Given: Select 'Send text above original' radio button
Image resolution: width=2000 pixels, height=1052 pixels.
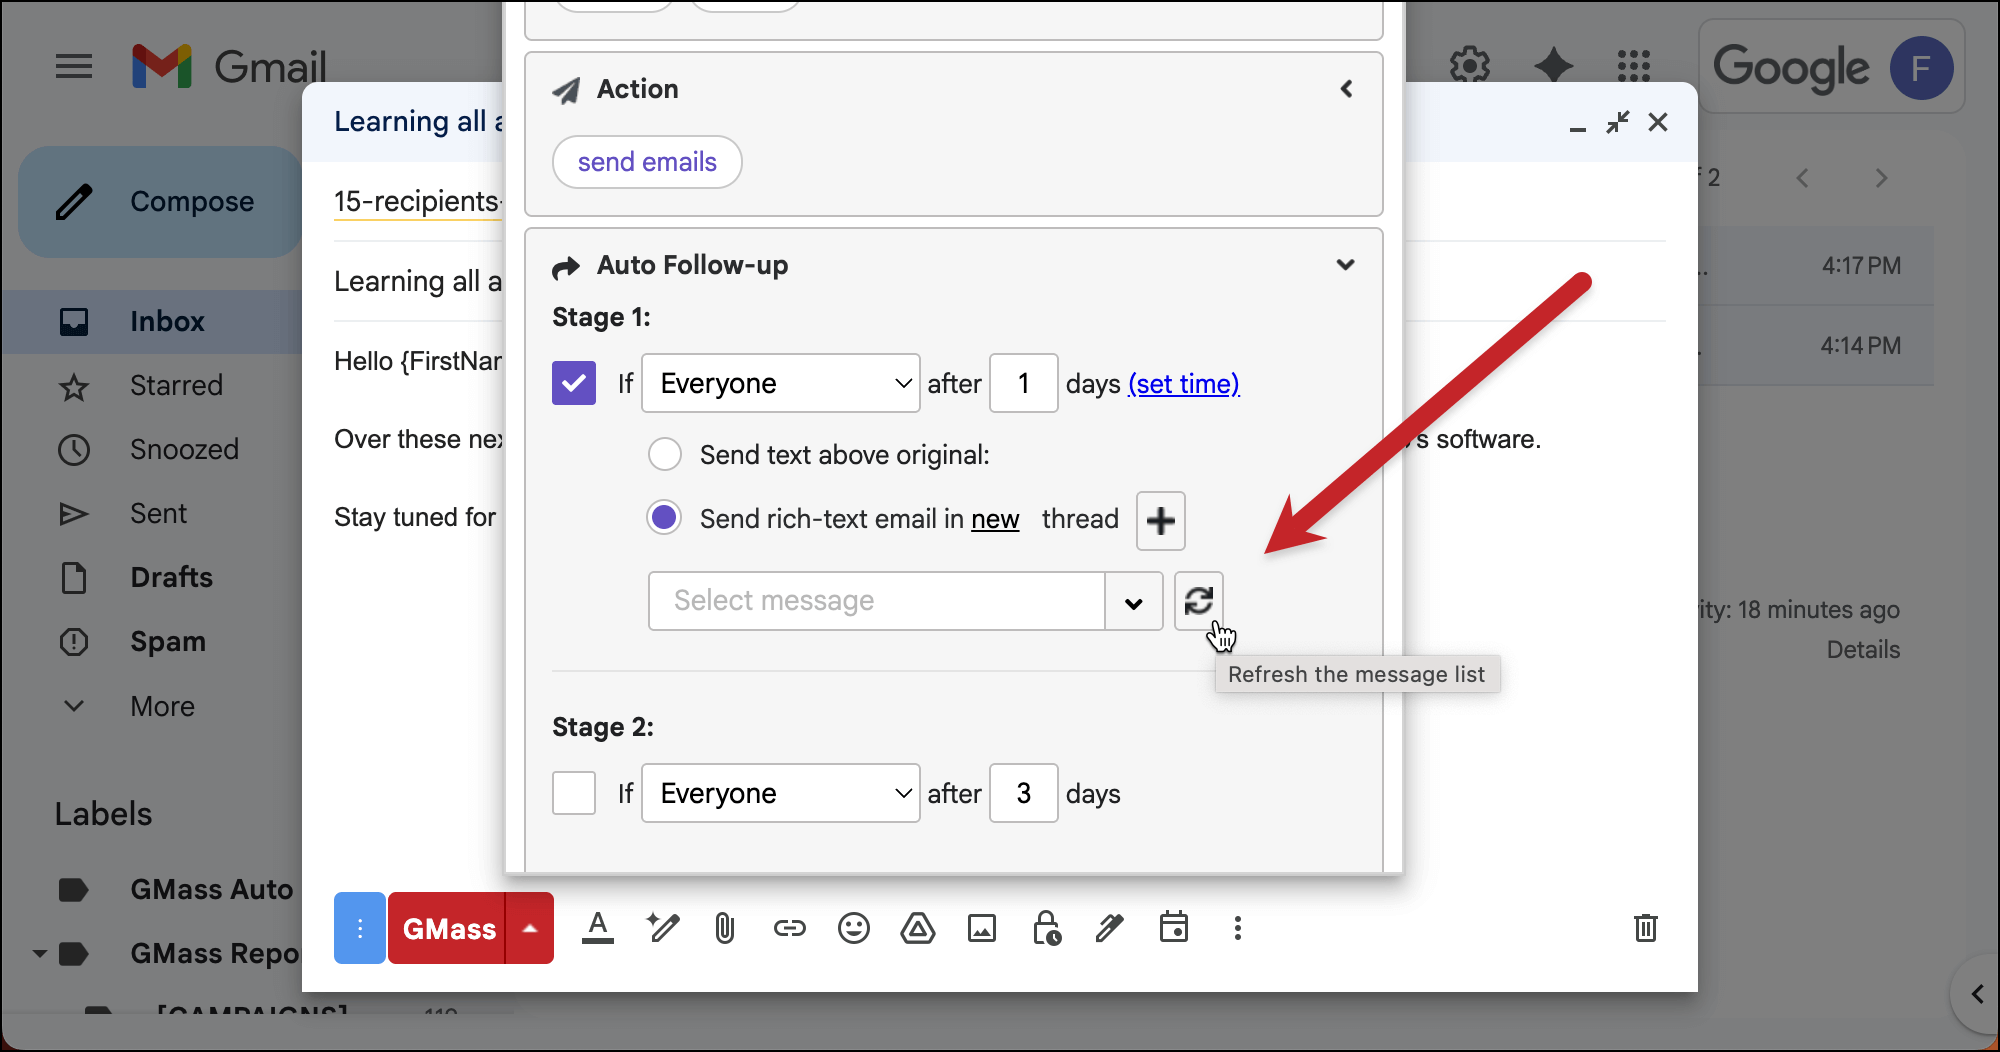Looking at the screenshot, I should pos(665,455).
